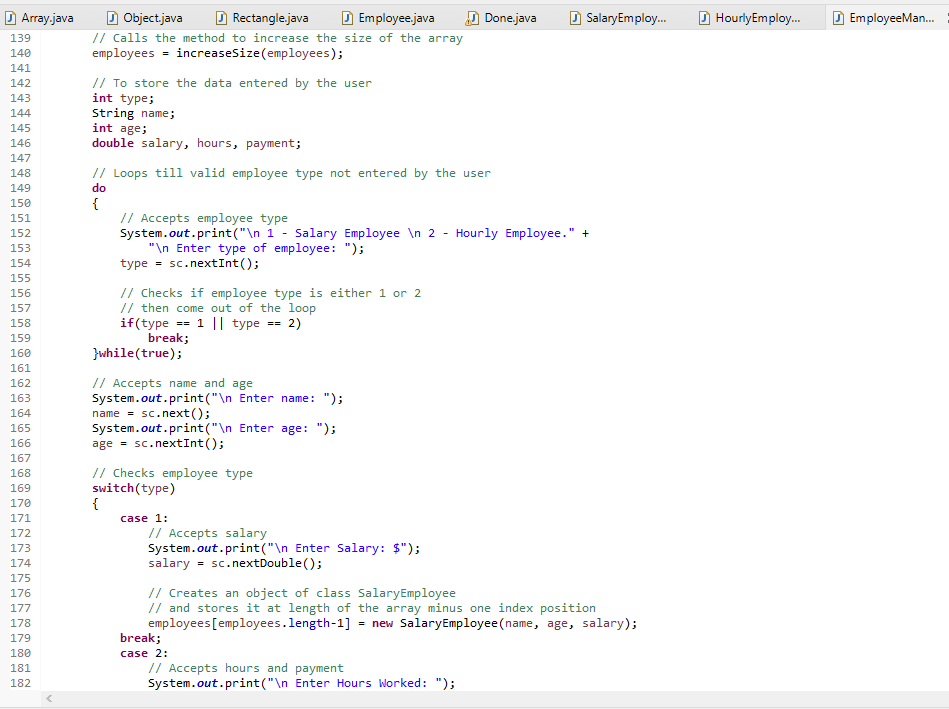Place cursor on 'increaseSize(employees);'
This screenshot has height=709, width=949.
pos(260,53)
